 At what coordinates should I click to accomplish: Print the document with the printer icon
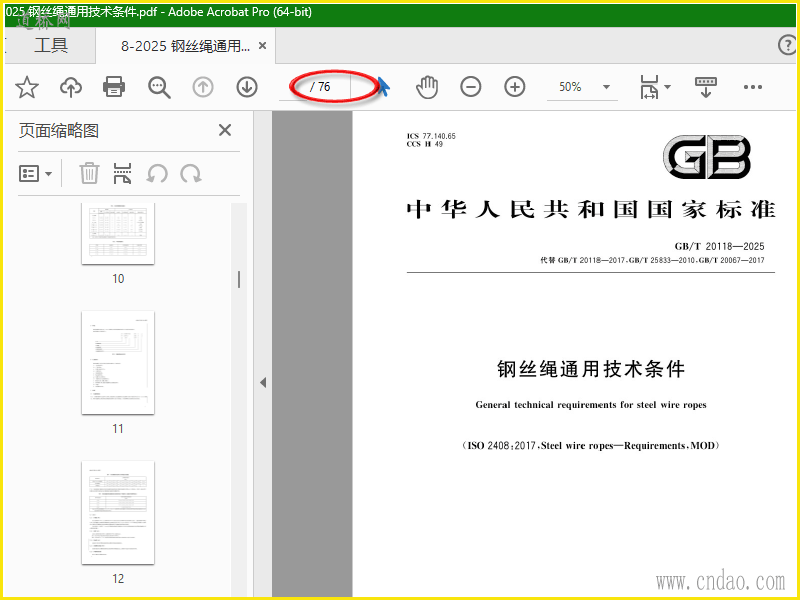(114, 87)
